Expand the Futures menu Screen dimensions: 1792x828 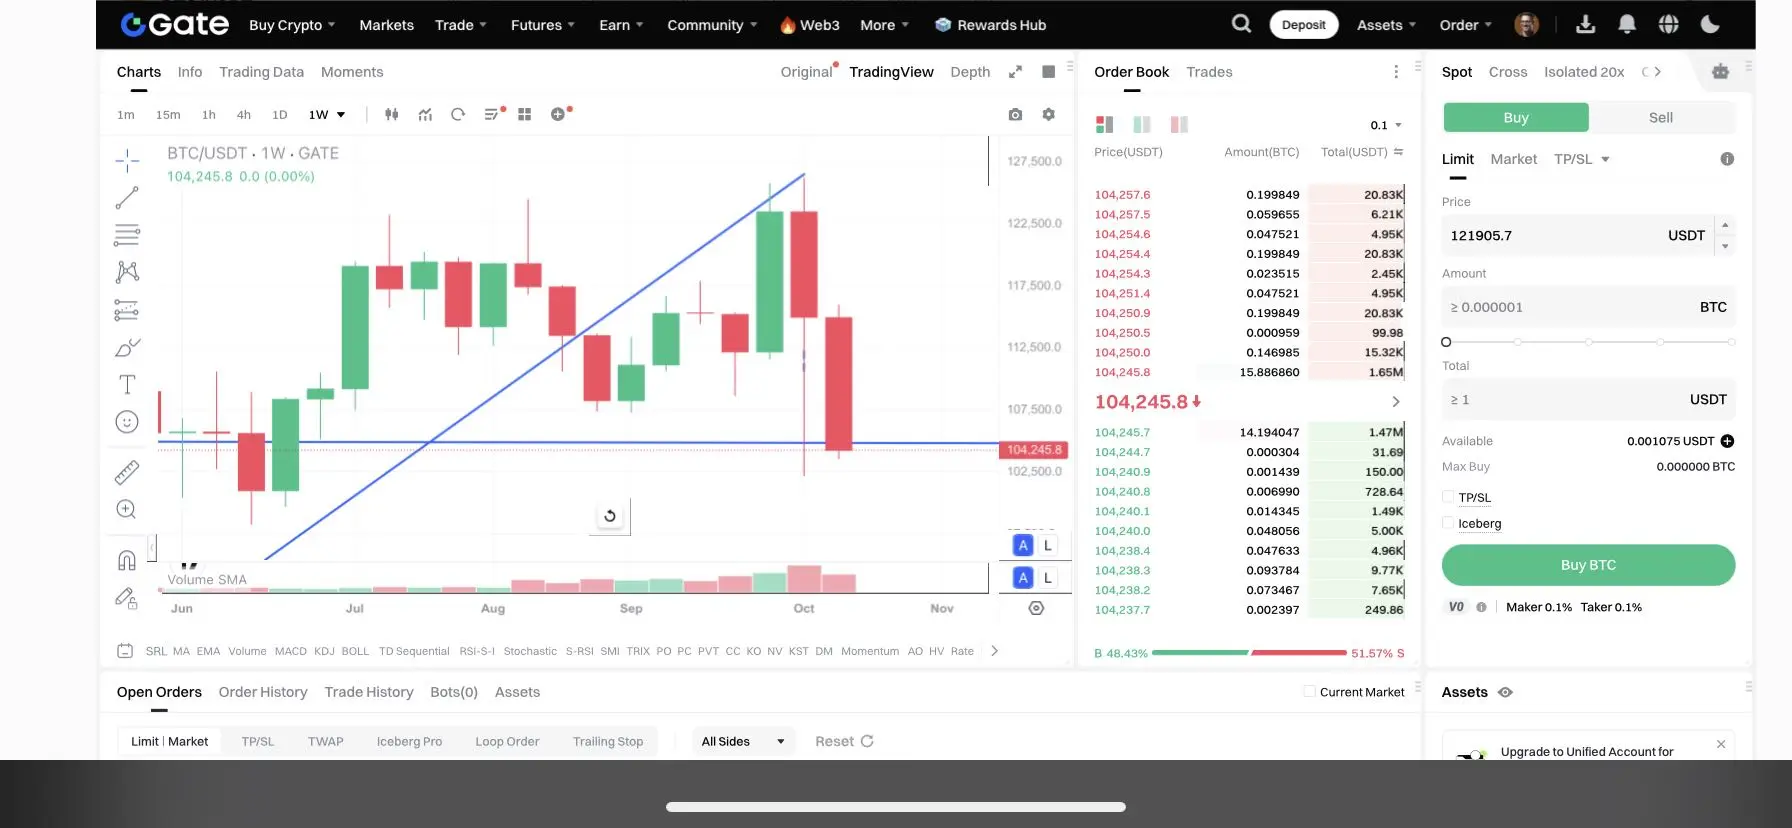[543, 25]
